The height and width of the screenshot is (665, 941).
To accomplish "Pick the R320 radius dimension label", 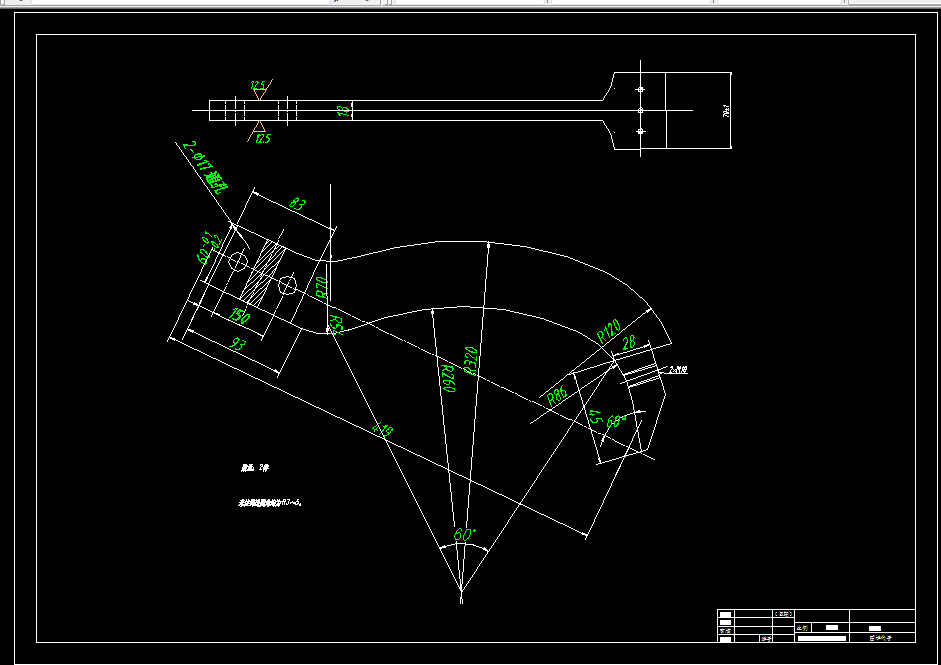I will coord(471,361).
